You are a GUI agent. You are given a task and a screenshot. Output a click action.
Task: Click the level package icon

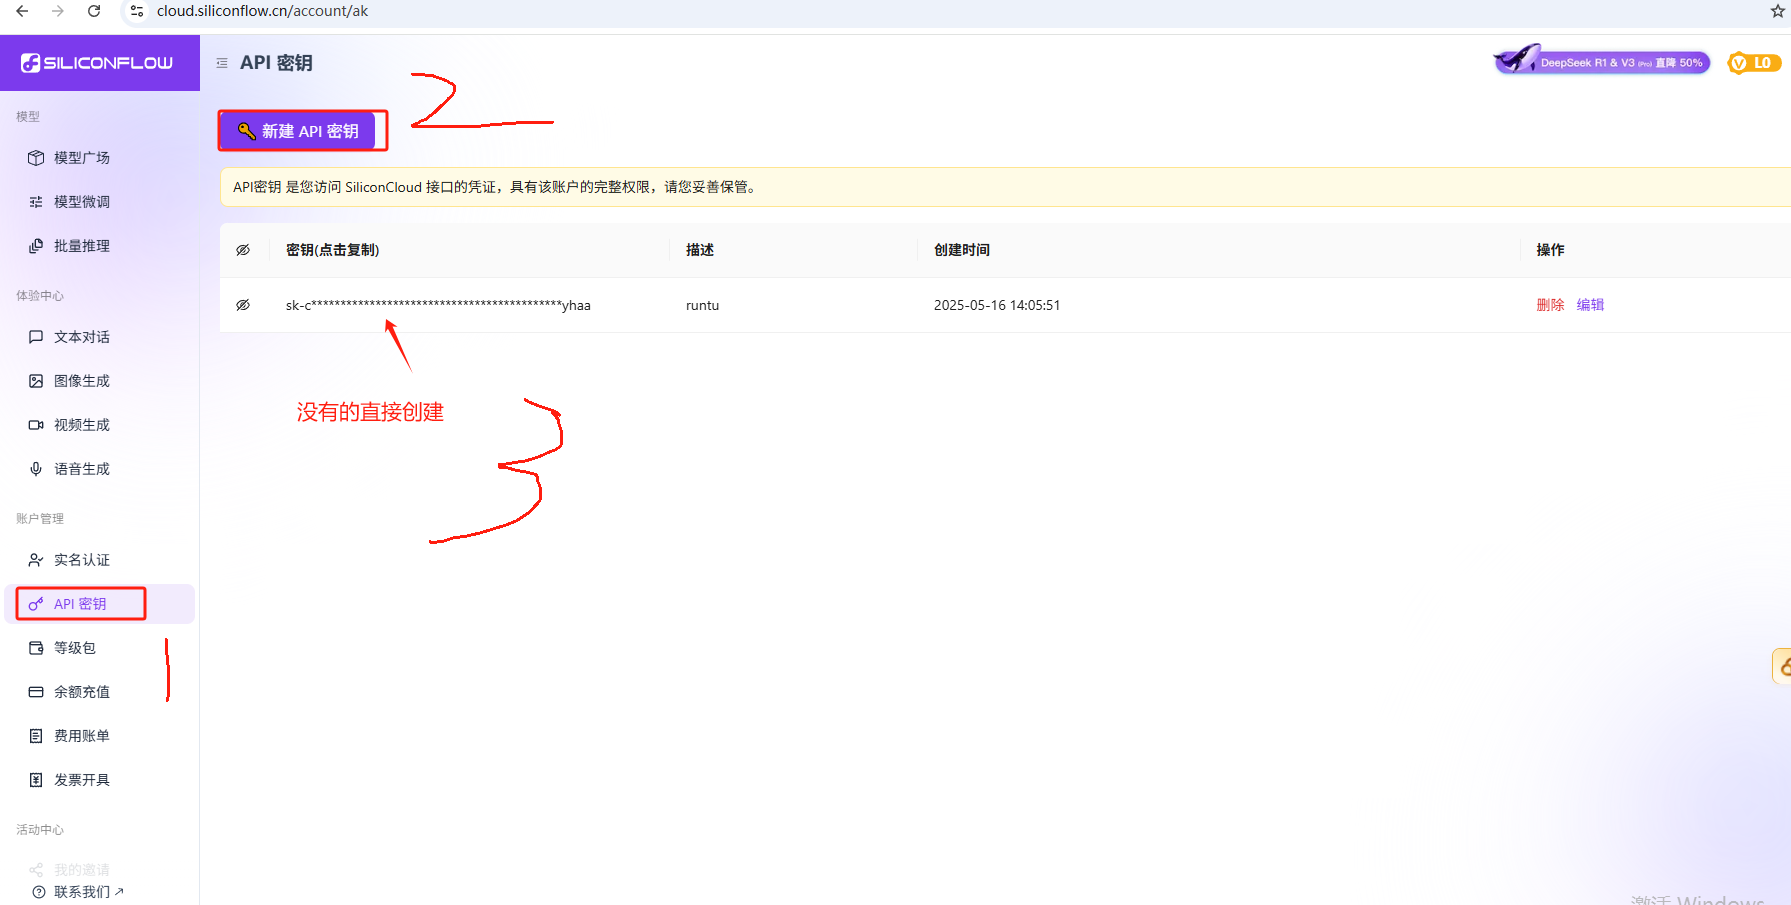click(36, 648)
